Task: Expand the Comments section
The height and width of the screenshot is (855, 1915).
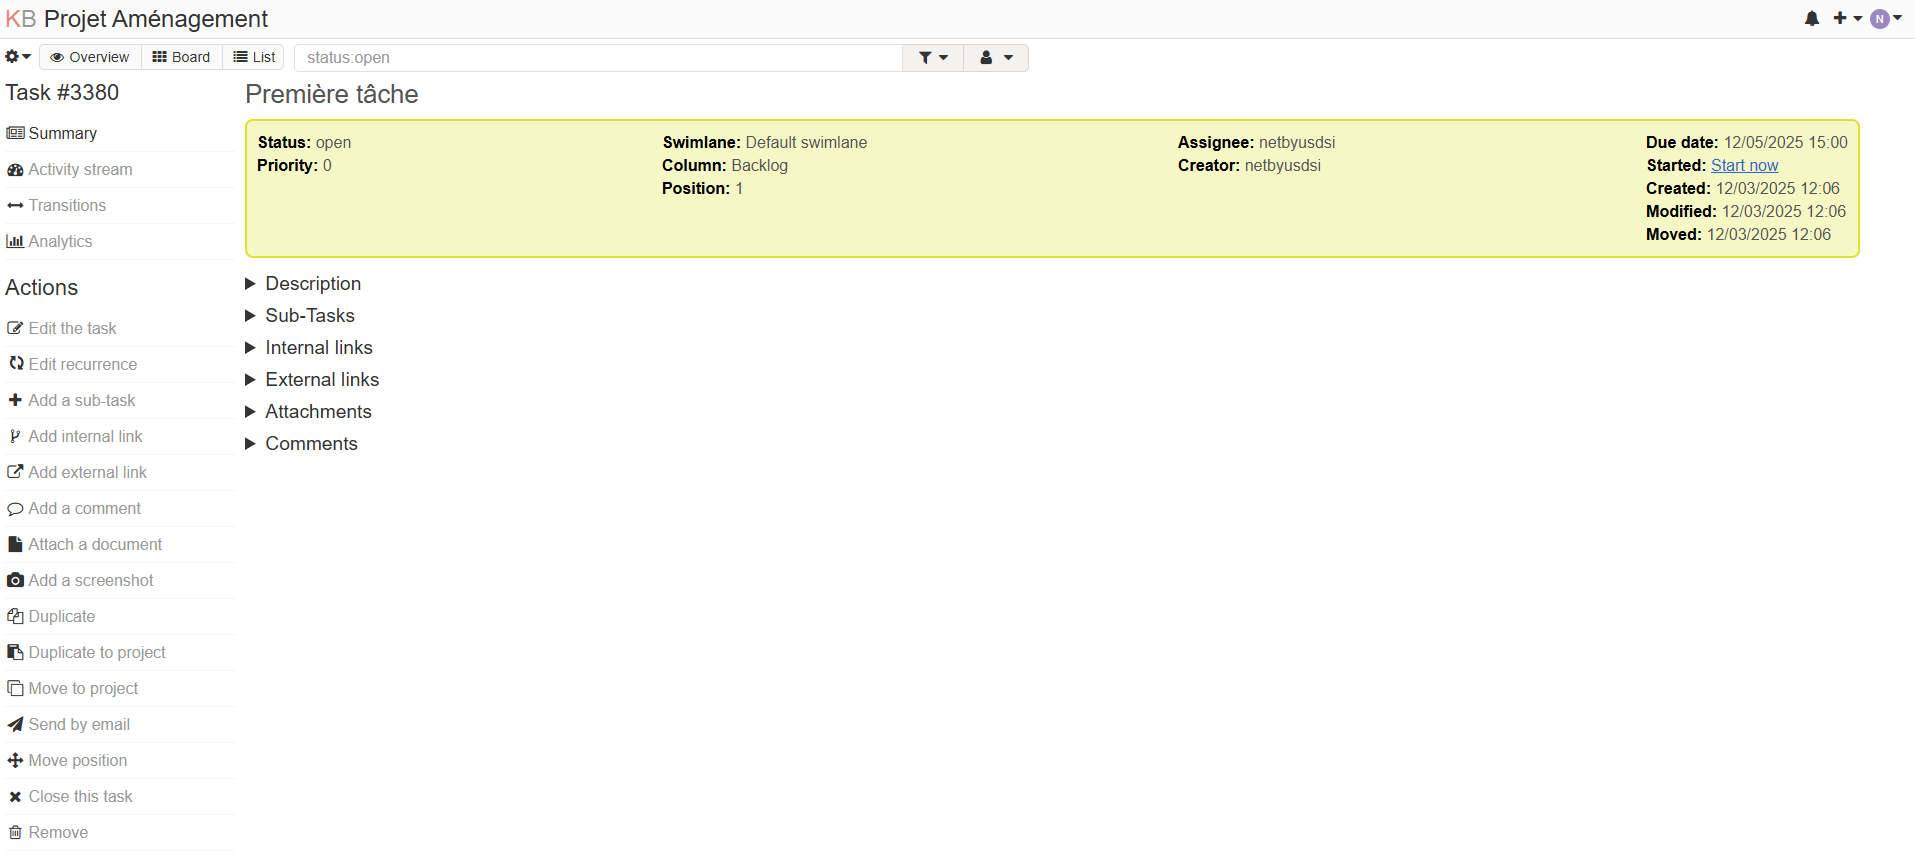Action: 310,444
